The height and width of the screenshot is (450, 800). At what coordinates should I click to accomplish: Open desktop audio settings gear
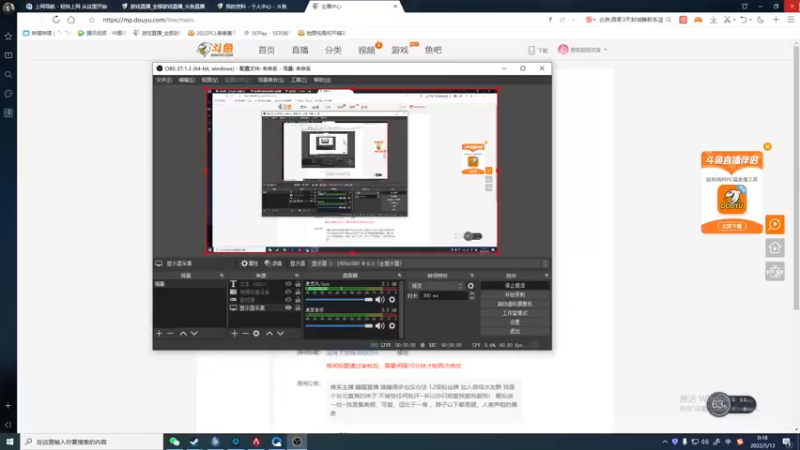(x=392, y=326)
